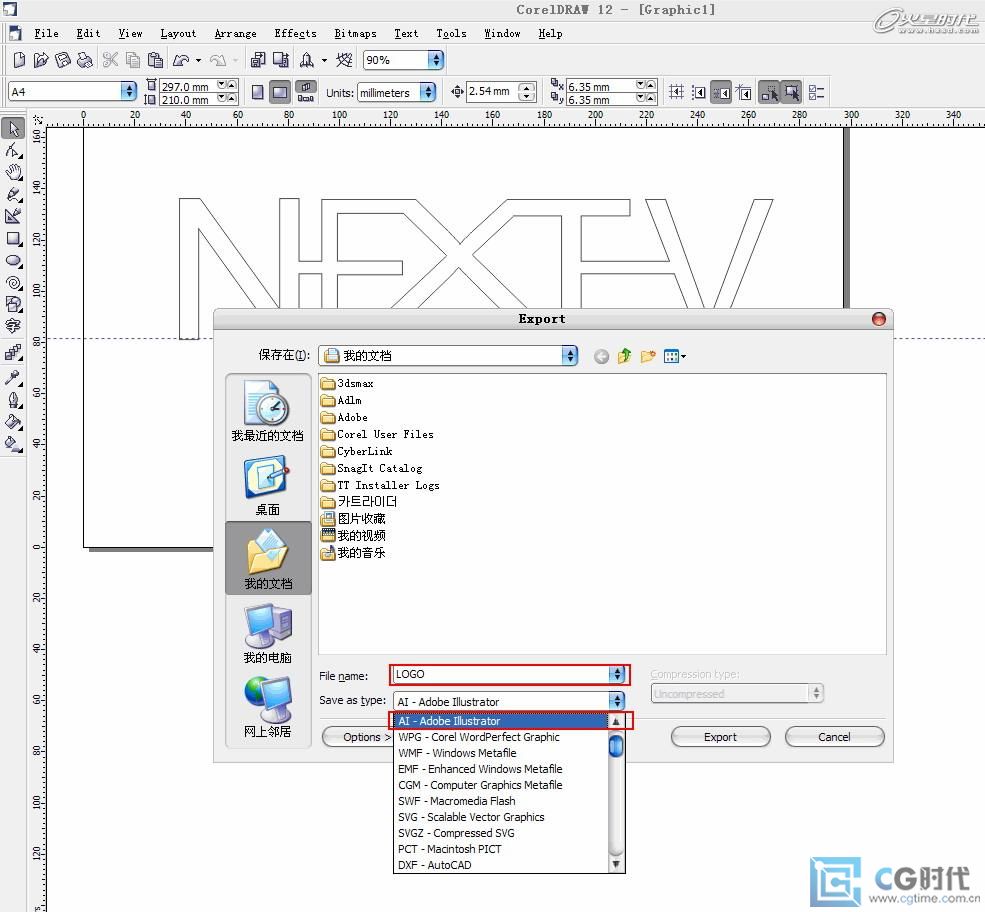The height and width of the screenshot is (912, 985).
Task: Click the File name input field
Action: [501, 674]
